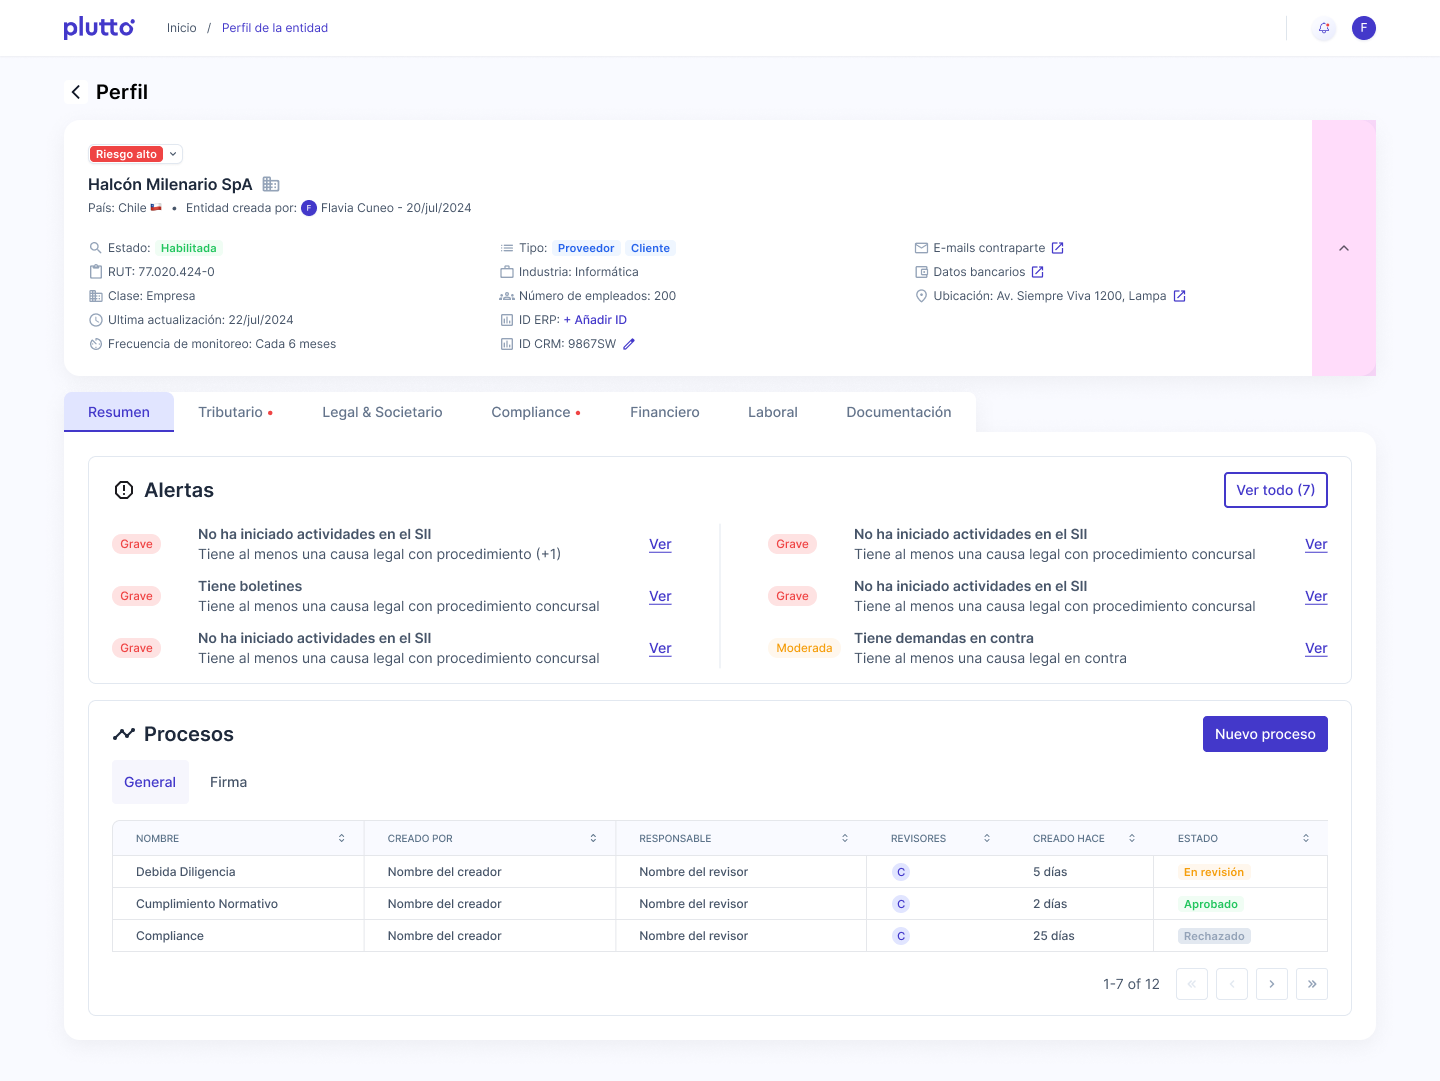This screenshot has width=1440, height=1081.
Task: Open Datos bancarios external link icon
Action: click(x=1037, y=272)
